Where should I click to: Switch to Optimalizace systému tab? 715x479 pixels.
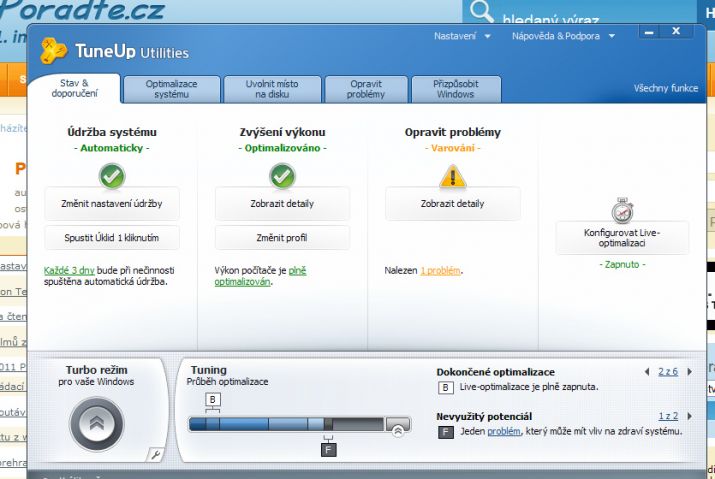(x=171, y=89)
